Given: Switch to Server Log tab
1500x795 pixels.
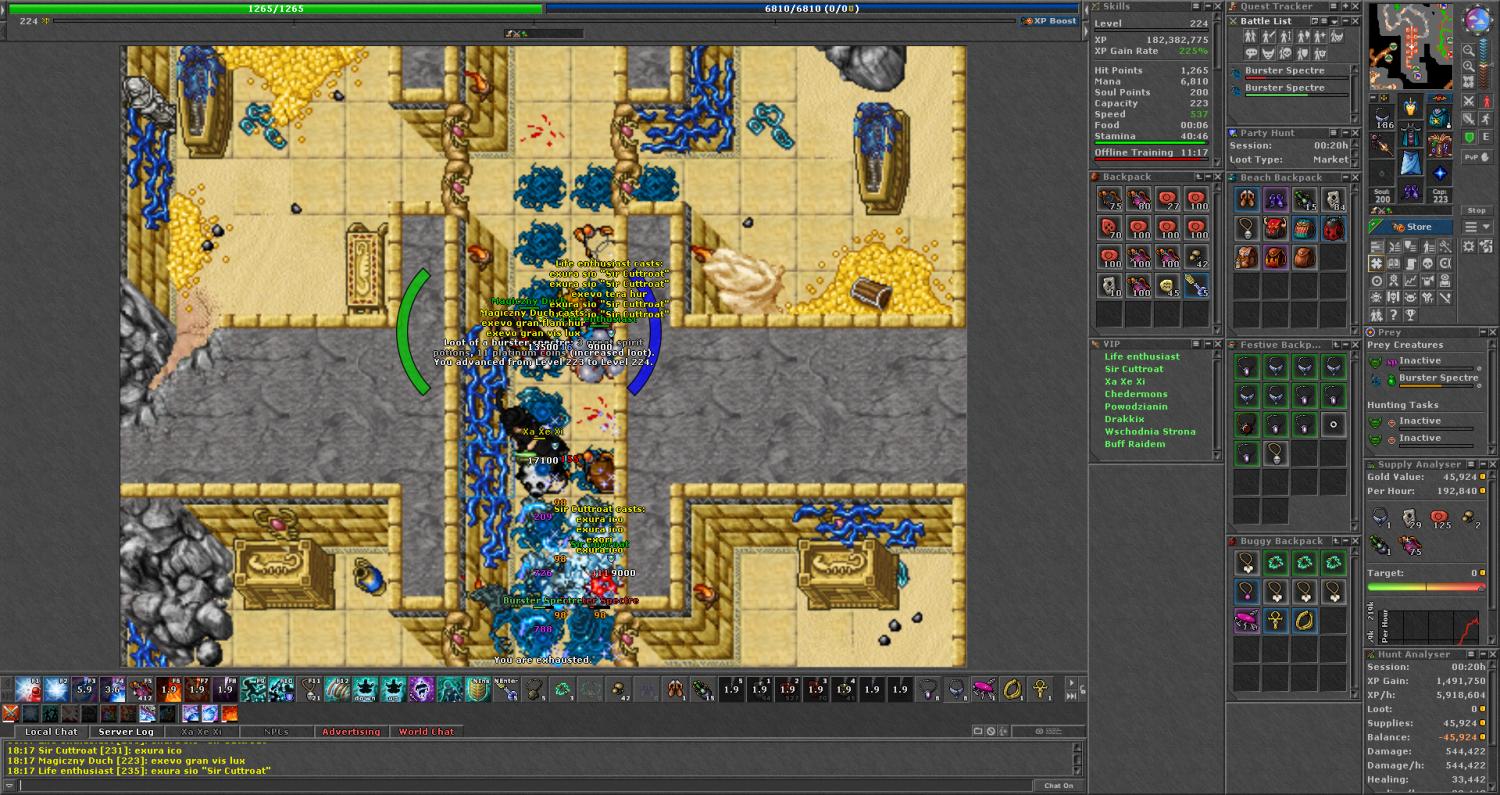Looking at the screenshot, I should (126, 731).
